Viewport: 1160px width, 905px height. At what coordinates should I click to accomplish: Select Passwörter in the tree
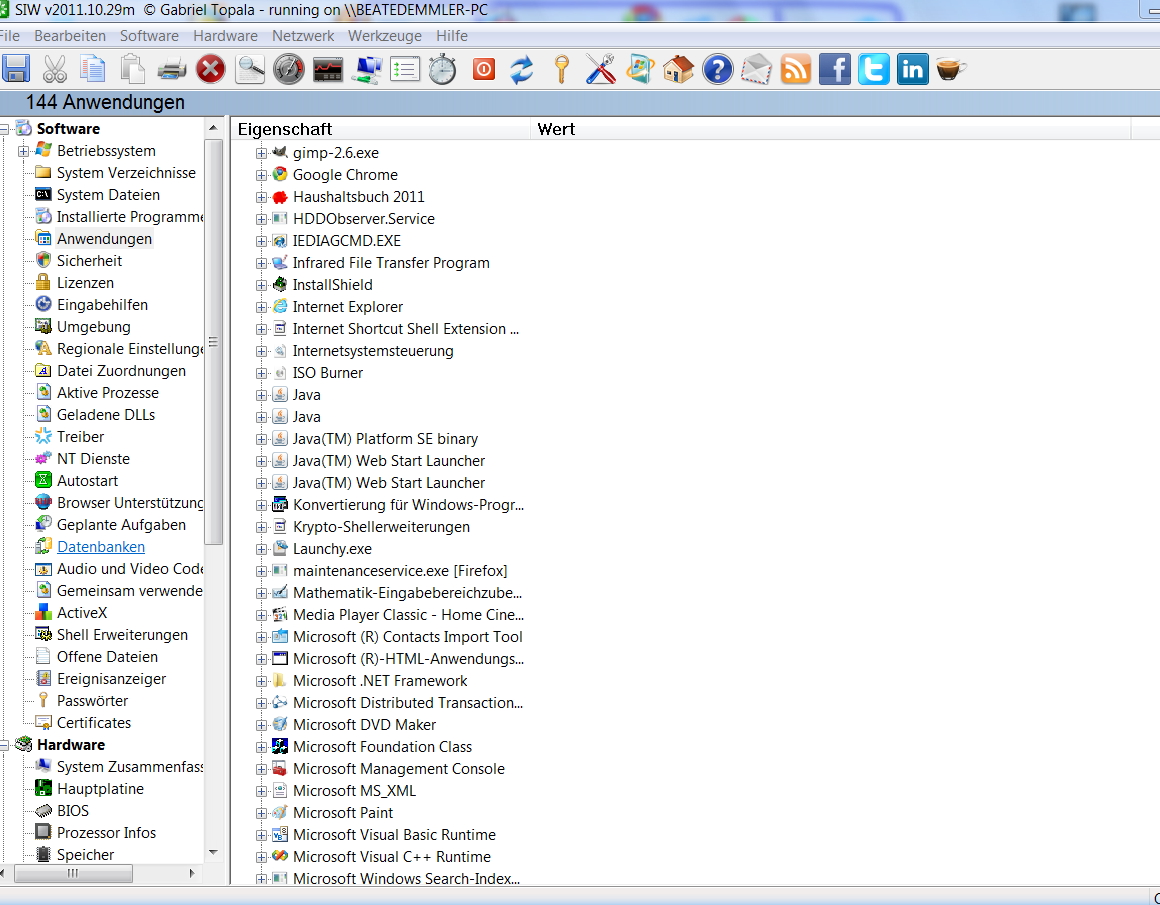point(92,701)
